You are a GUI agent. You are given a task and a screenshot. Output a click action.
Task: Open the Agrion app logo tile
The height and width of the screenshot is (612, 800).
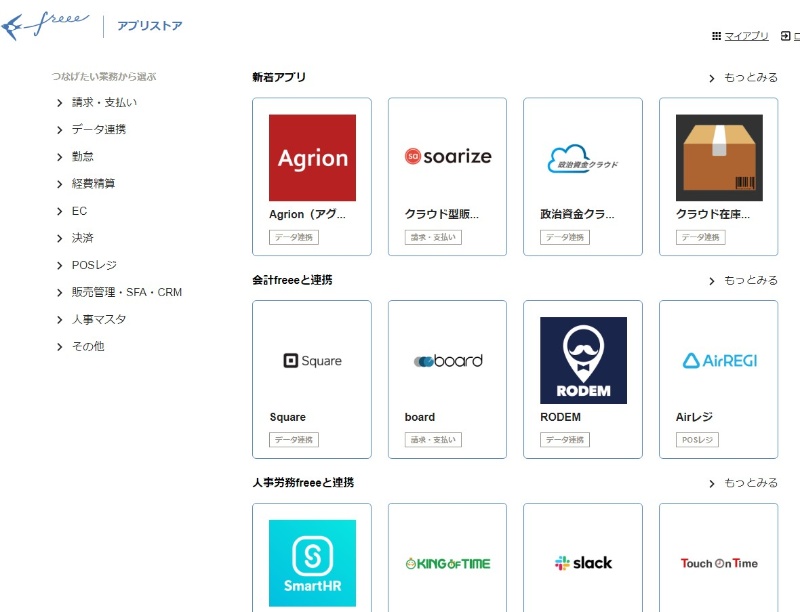coord(312,158)
